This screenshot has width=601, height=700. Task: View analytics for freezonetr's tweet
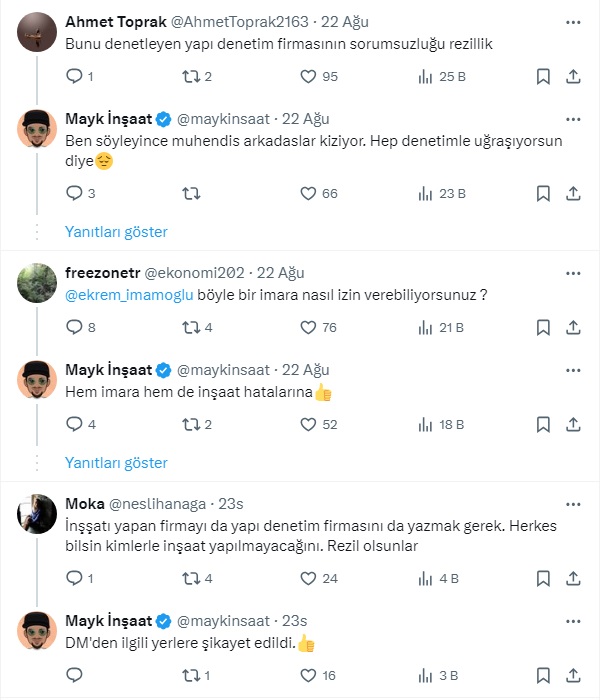[424, 327]
